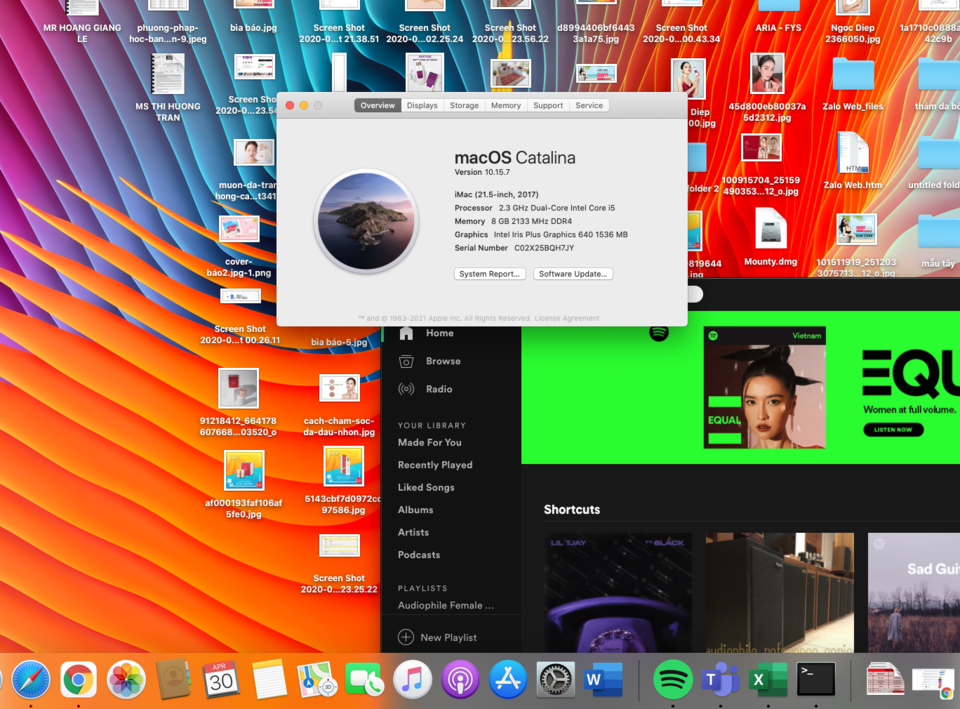This screenshot has width=960, height=709.
Task: Open Recently Played in Spotify
Action: pos(435,465)
